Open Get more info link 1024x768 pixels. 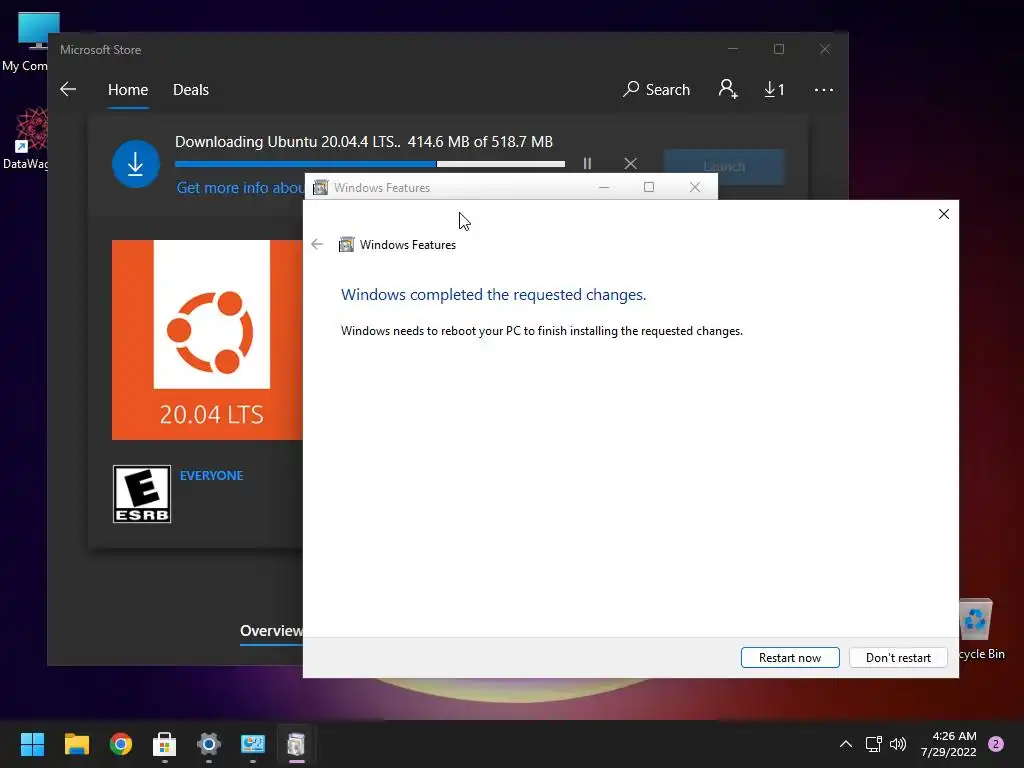click(240, 187)
